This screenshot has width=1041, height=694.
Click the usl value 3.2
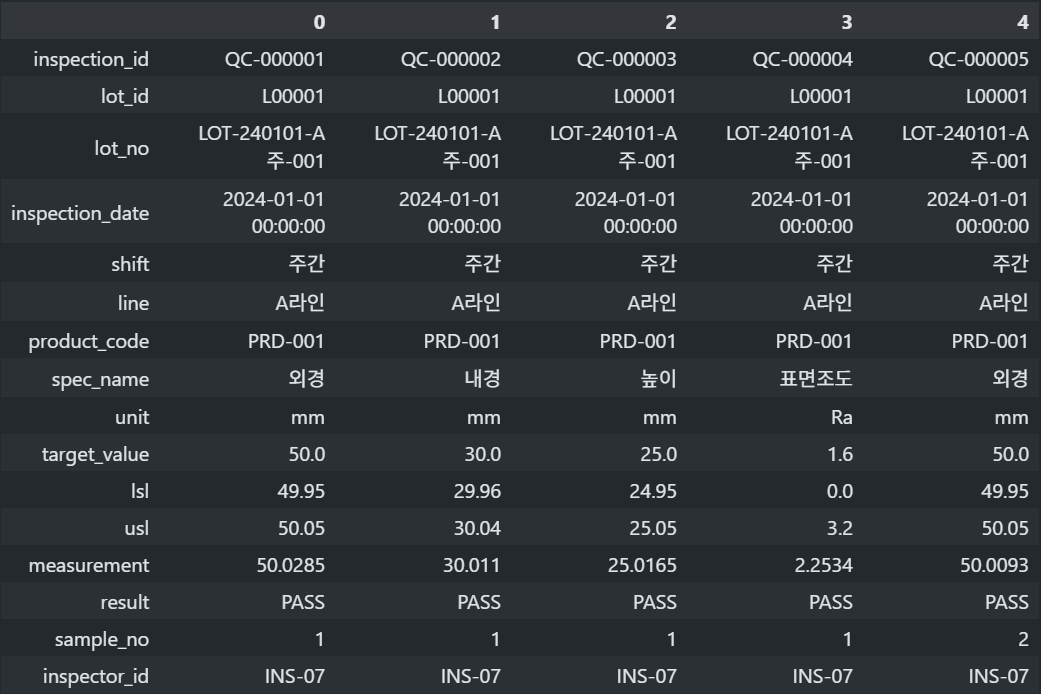(x=840, y=528)
